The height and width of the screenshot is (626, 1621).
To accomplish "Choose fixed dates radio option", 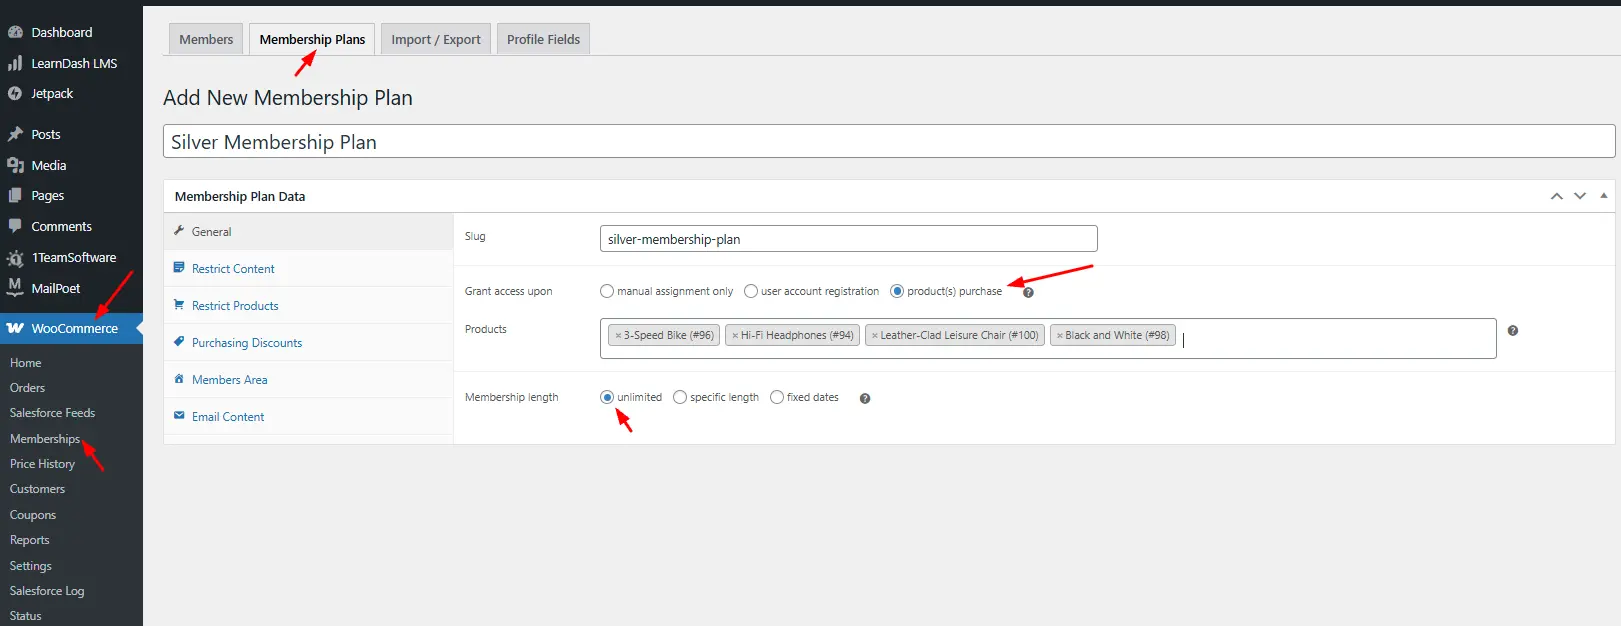I will click(x=777, y=397).
